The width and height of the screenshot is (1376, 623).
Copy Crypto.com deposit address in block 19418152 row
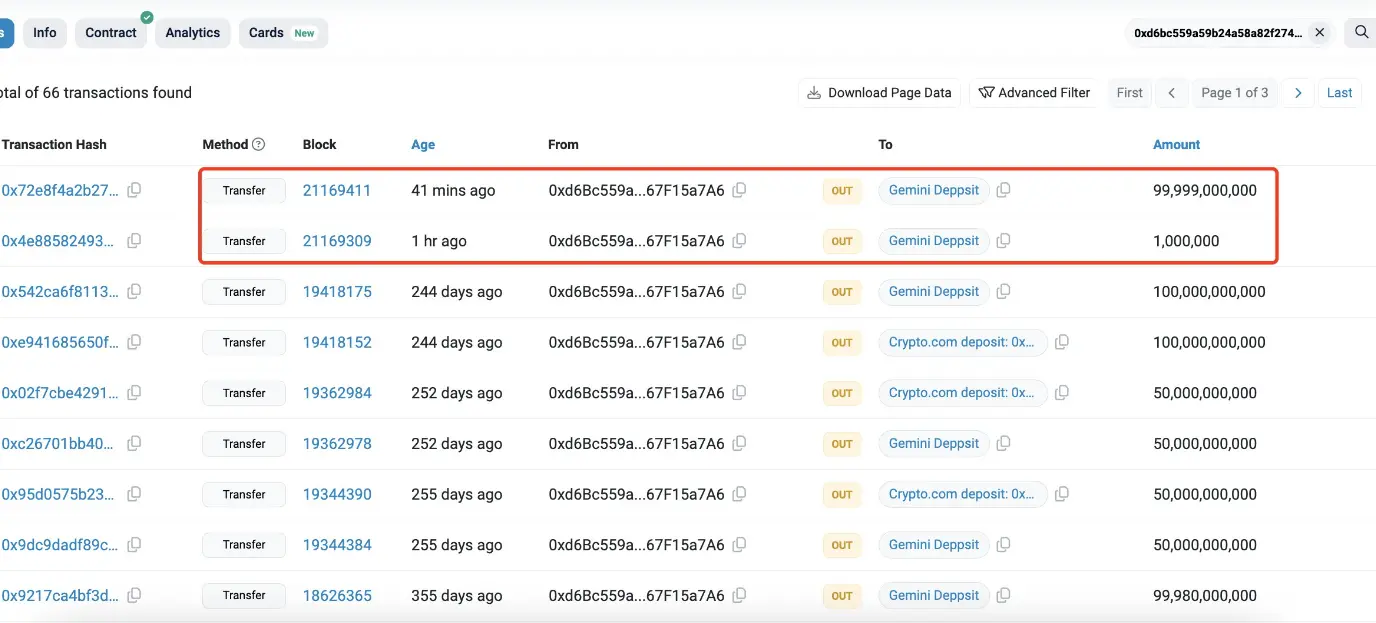tap(1062, 342)
